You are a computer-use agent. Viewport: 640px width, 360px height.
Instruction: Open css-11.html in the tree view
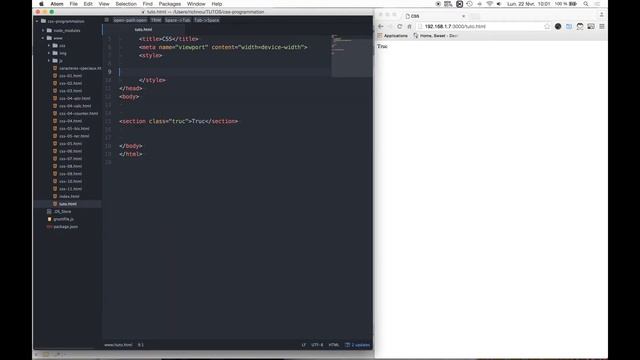click(70, 189)
